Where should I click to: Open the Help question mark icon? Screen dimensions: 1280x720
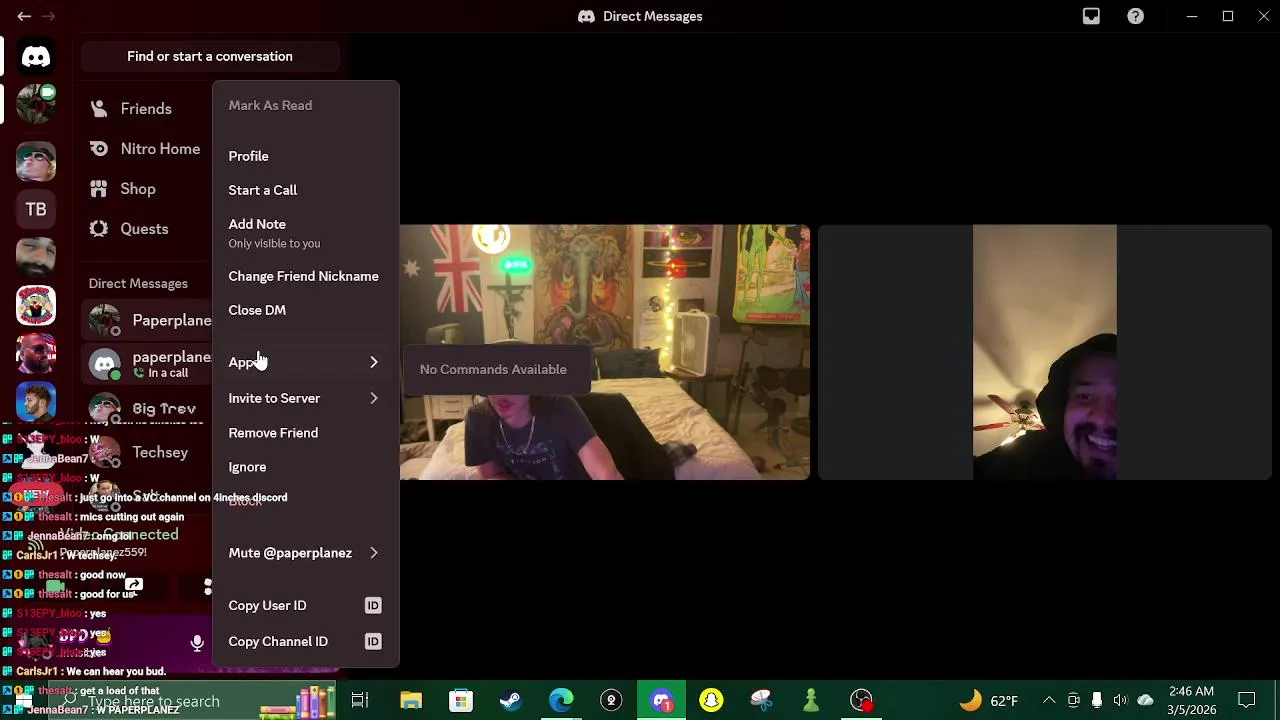(1136, 16)
